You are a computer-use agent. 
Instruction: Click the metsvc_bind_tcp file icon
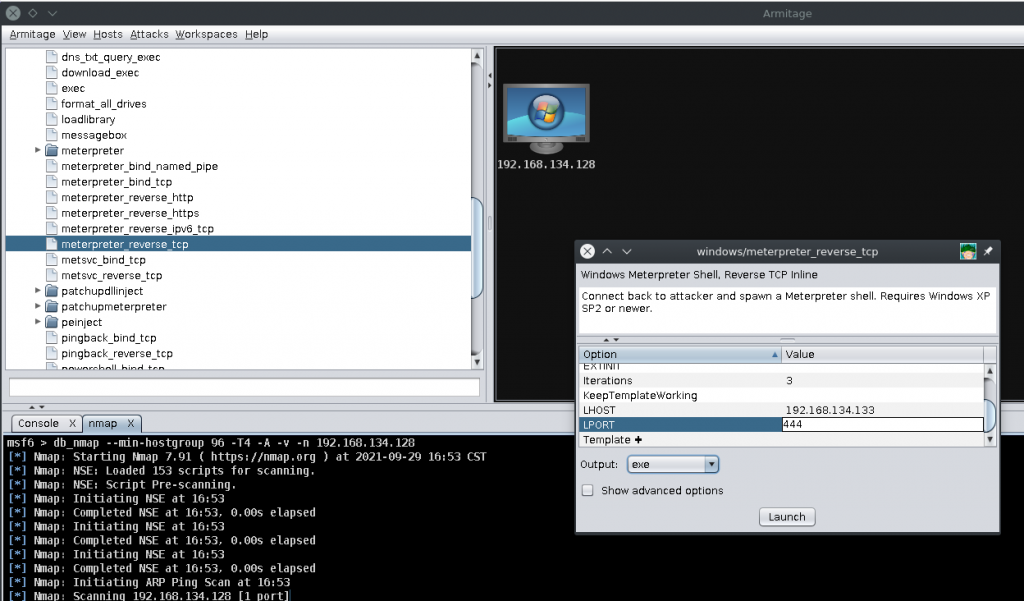click(x=52, y=260)
